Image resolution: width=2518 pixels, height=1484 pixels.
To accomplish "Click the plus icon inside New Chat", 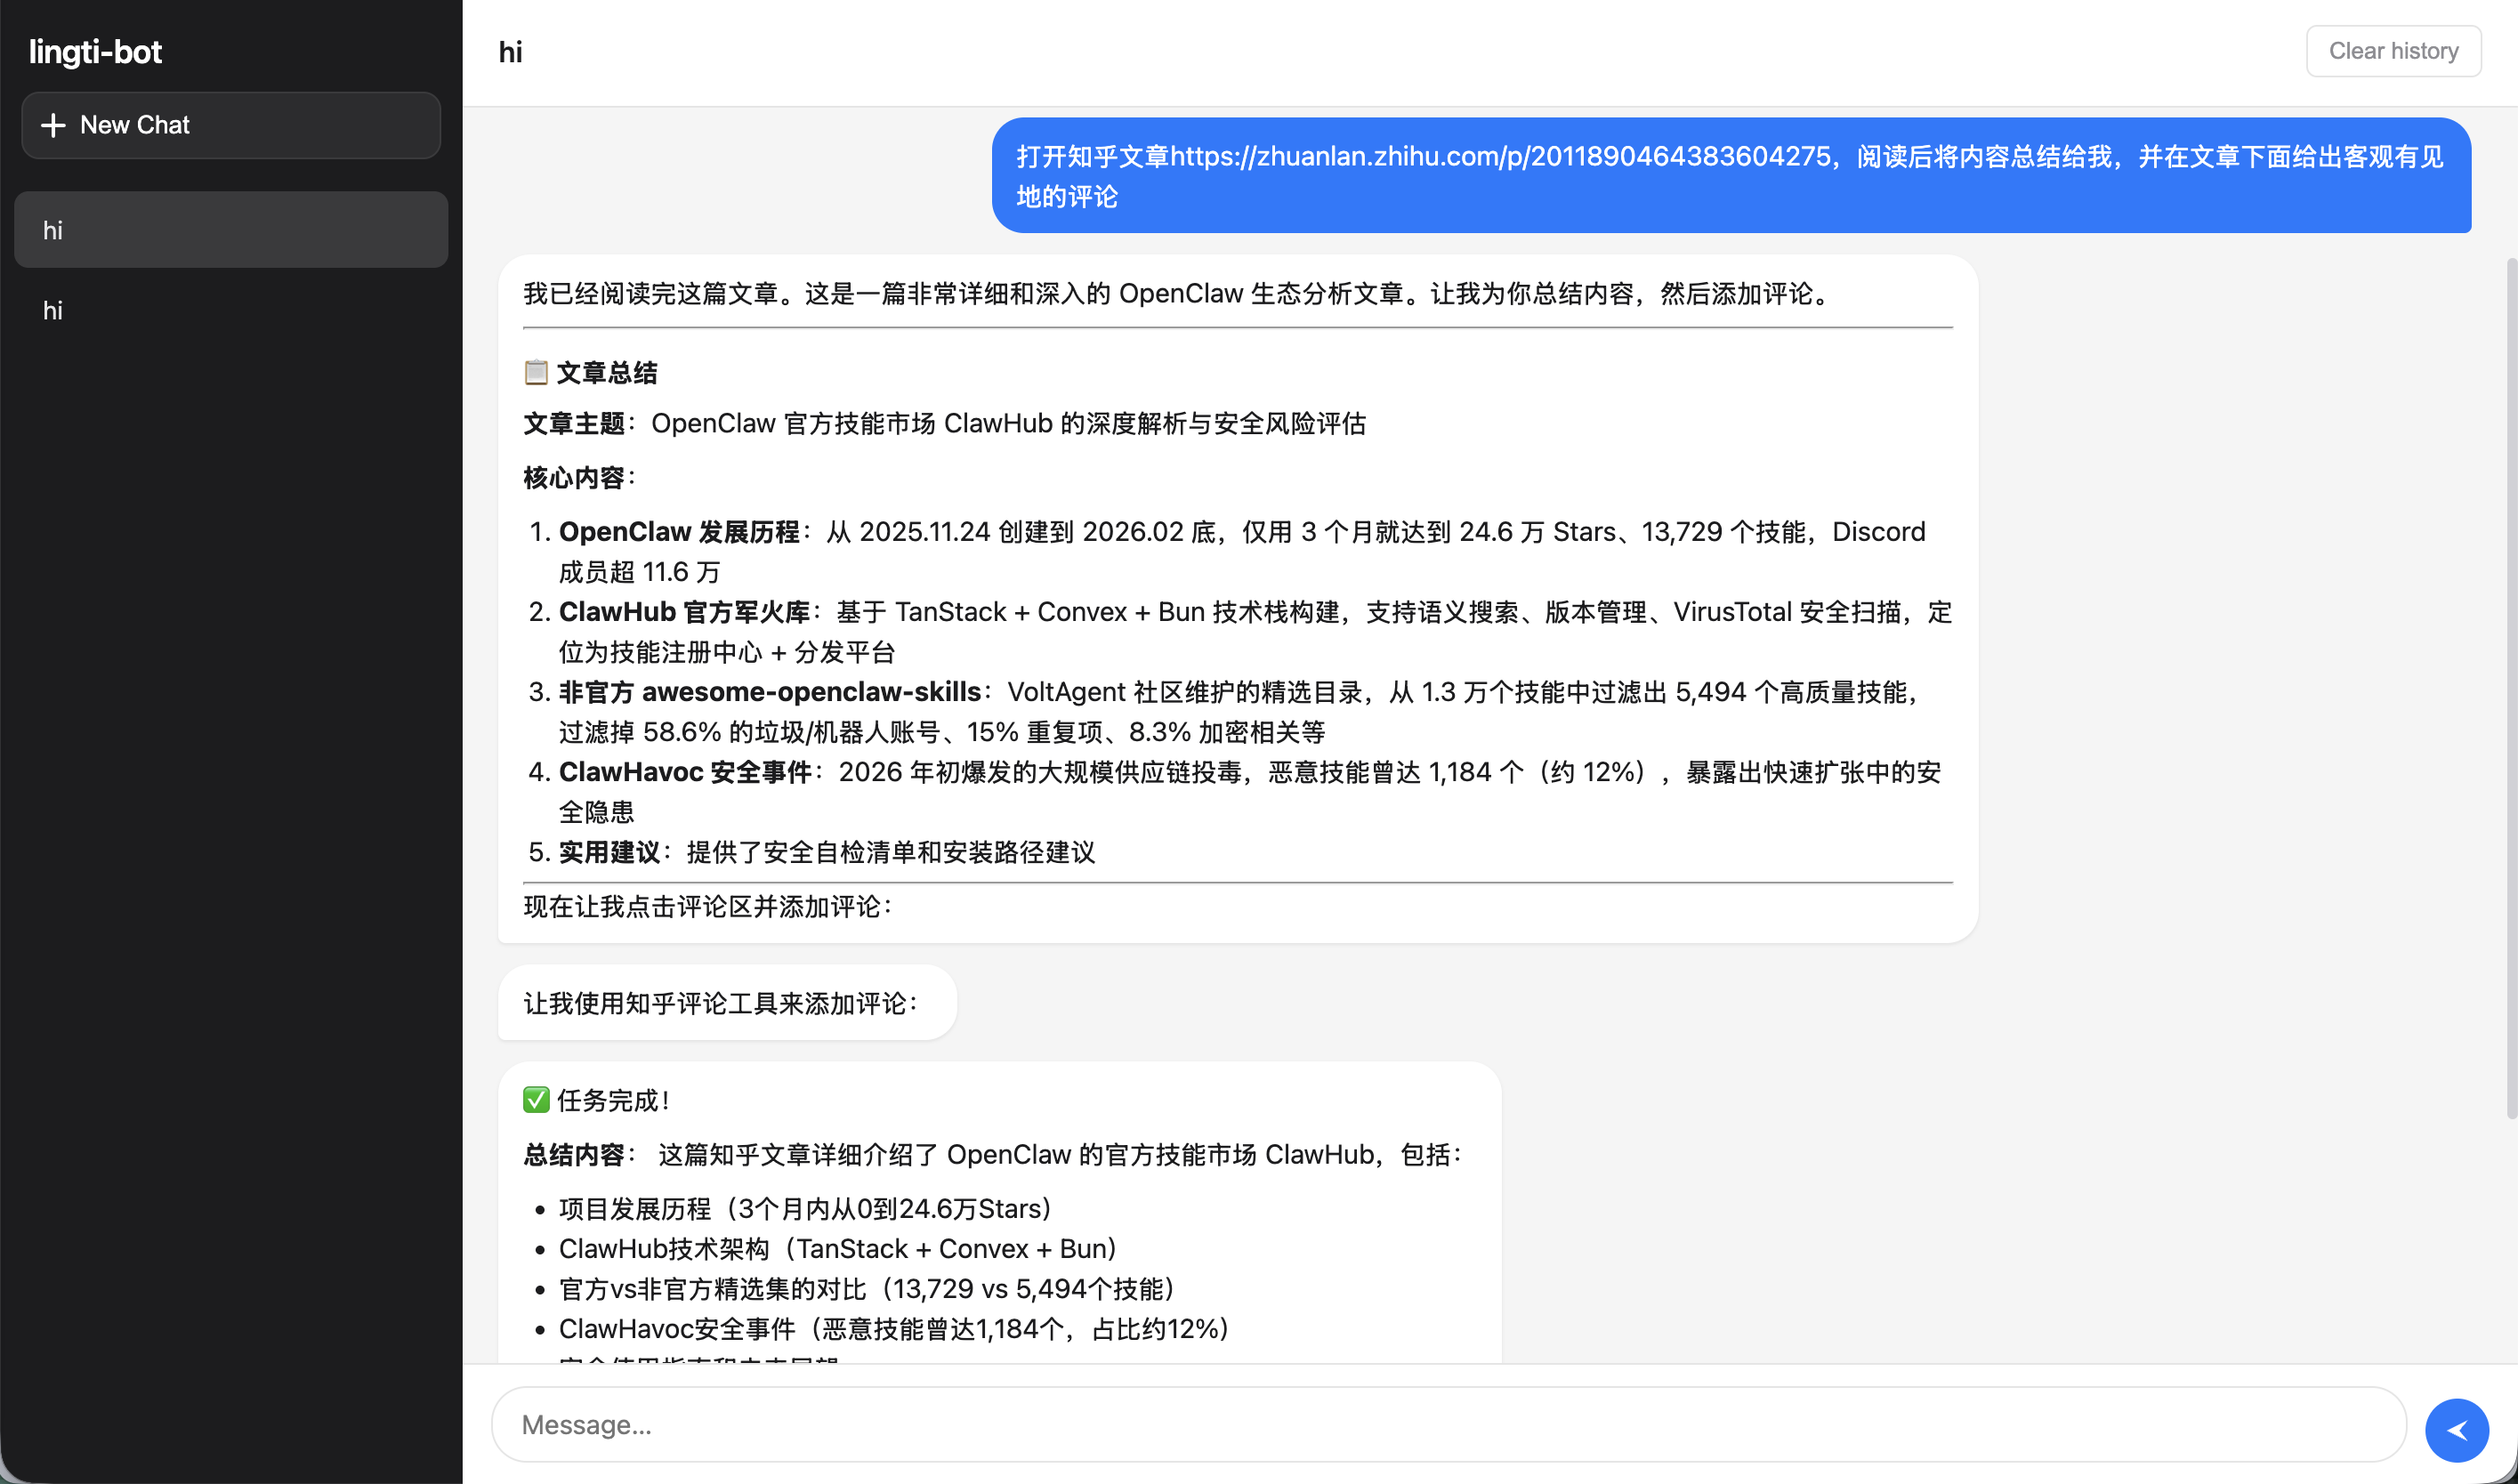I will click(x=55, y=124).
